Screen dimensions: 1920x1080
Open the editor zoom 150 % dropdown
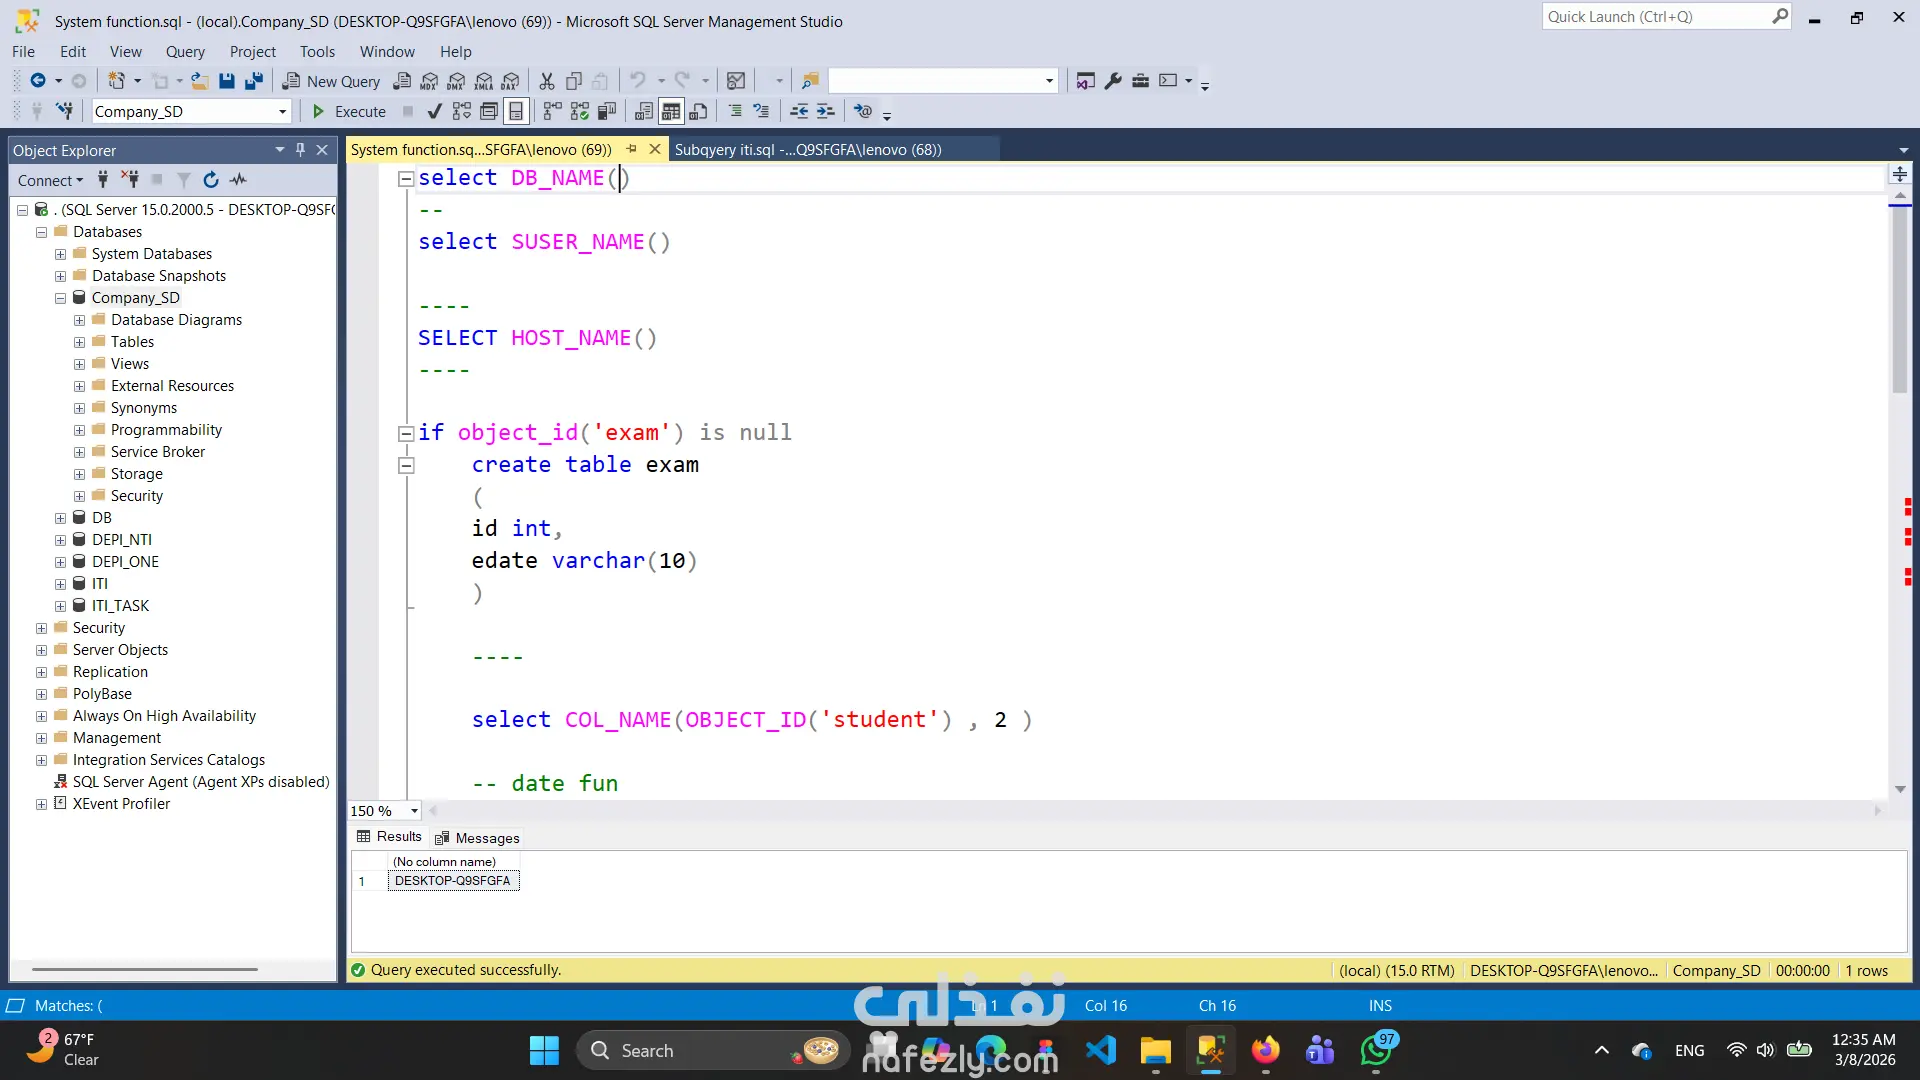414,811
